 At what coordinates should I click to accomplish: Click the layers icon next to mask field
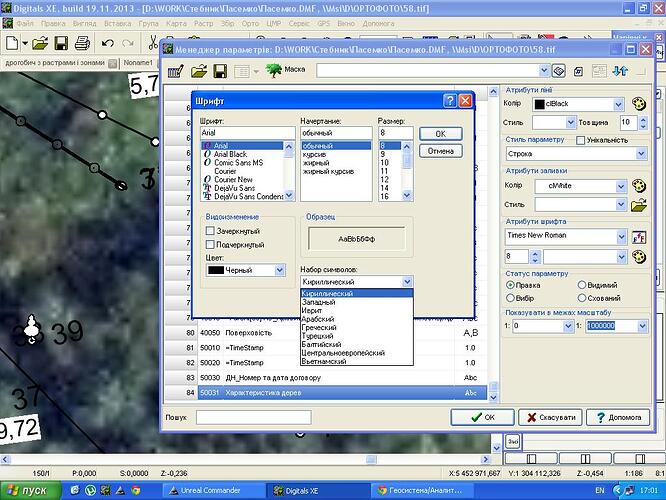[x=559, y=71]
